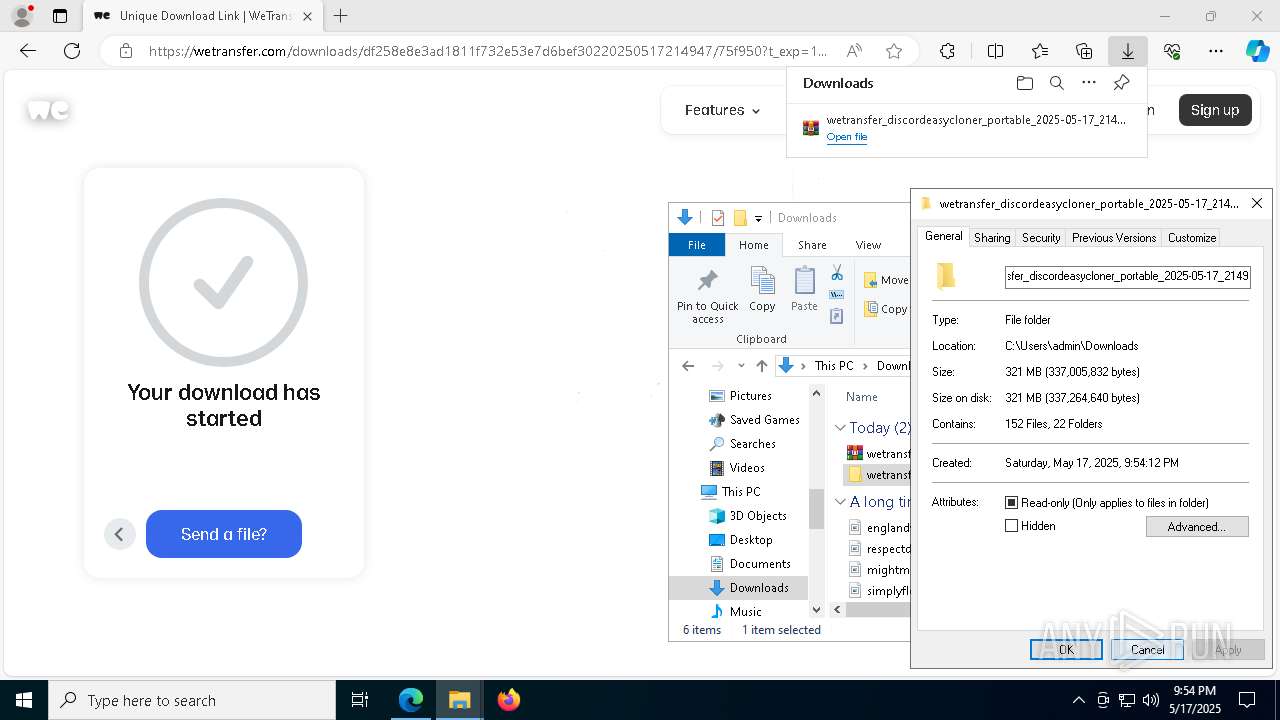Open Explorer quick access toolbar dropdown
The width and height of the screenshot is (1280, 720).
(x=758, y=218)
